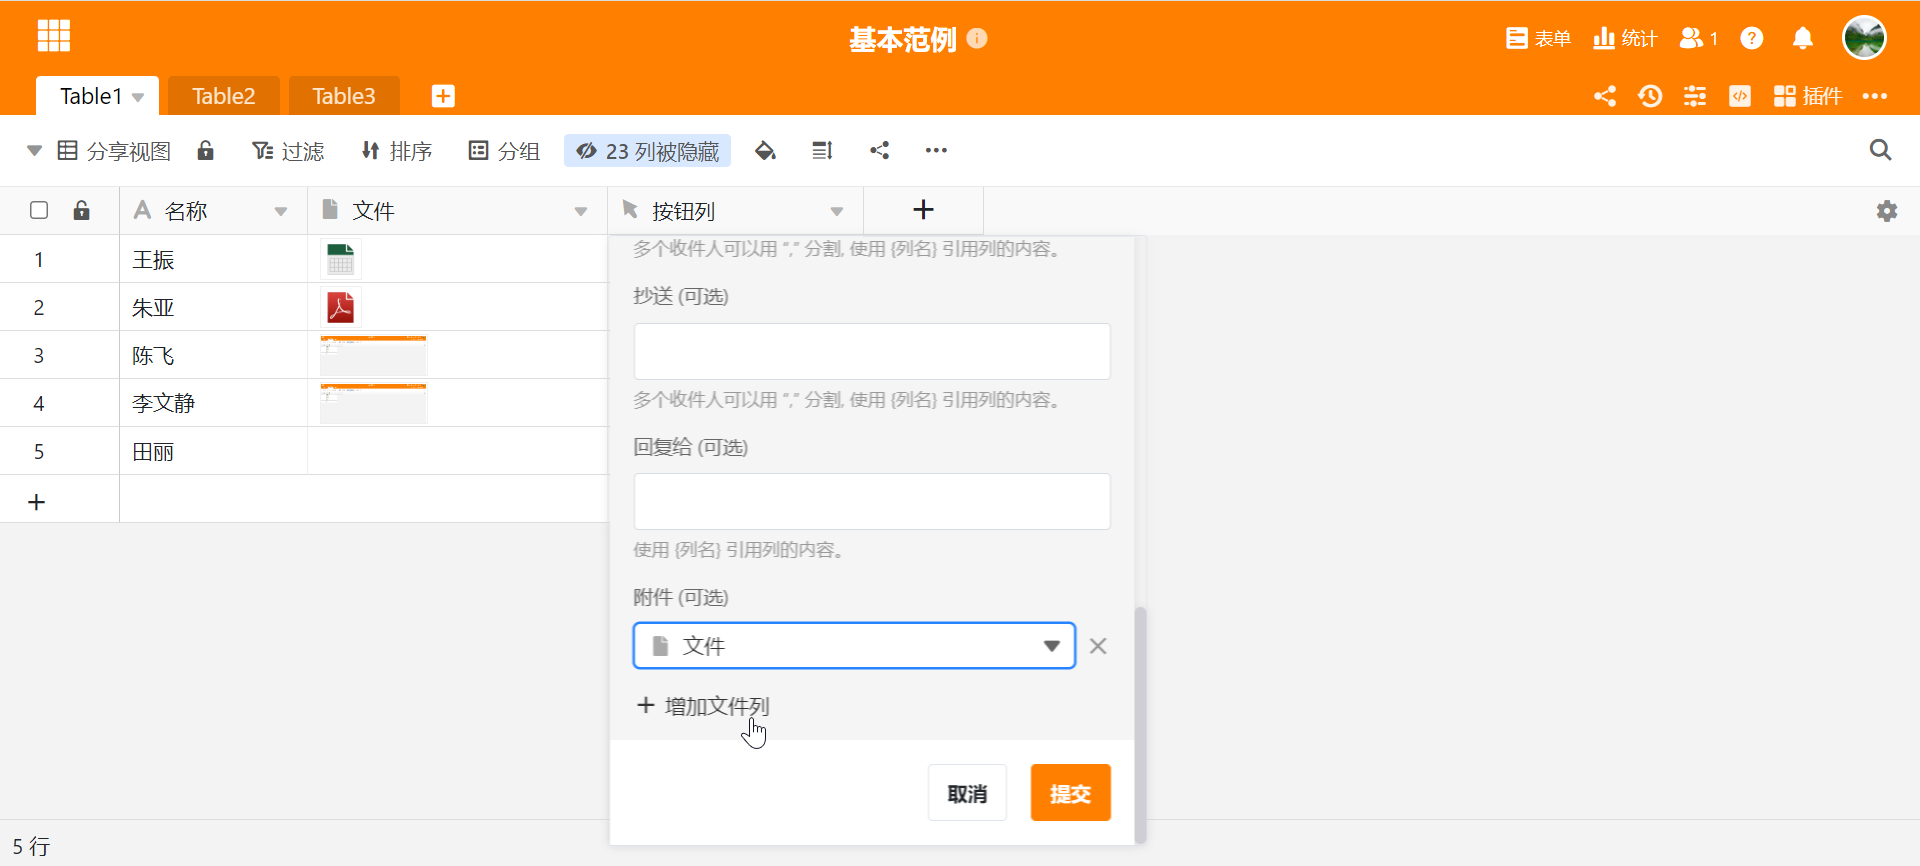The width and height of the screenshot is (1920, 866).
Task: Open the notifications bell
Action: pos(1803,38)
